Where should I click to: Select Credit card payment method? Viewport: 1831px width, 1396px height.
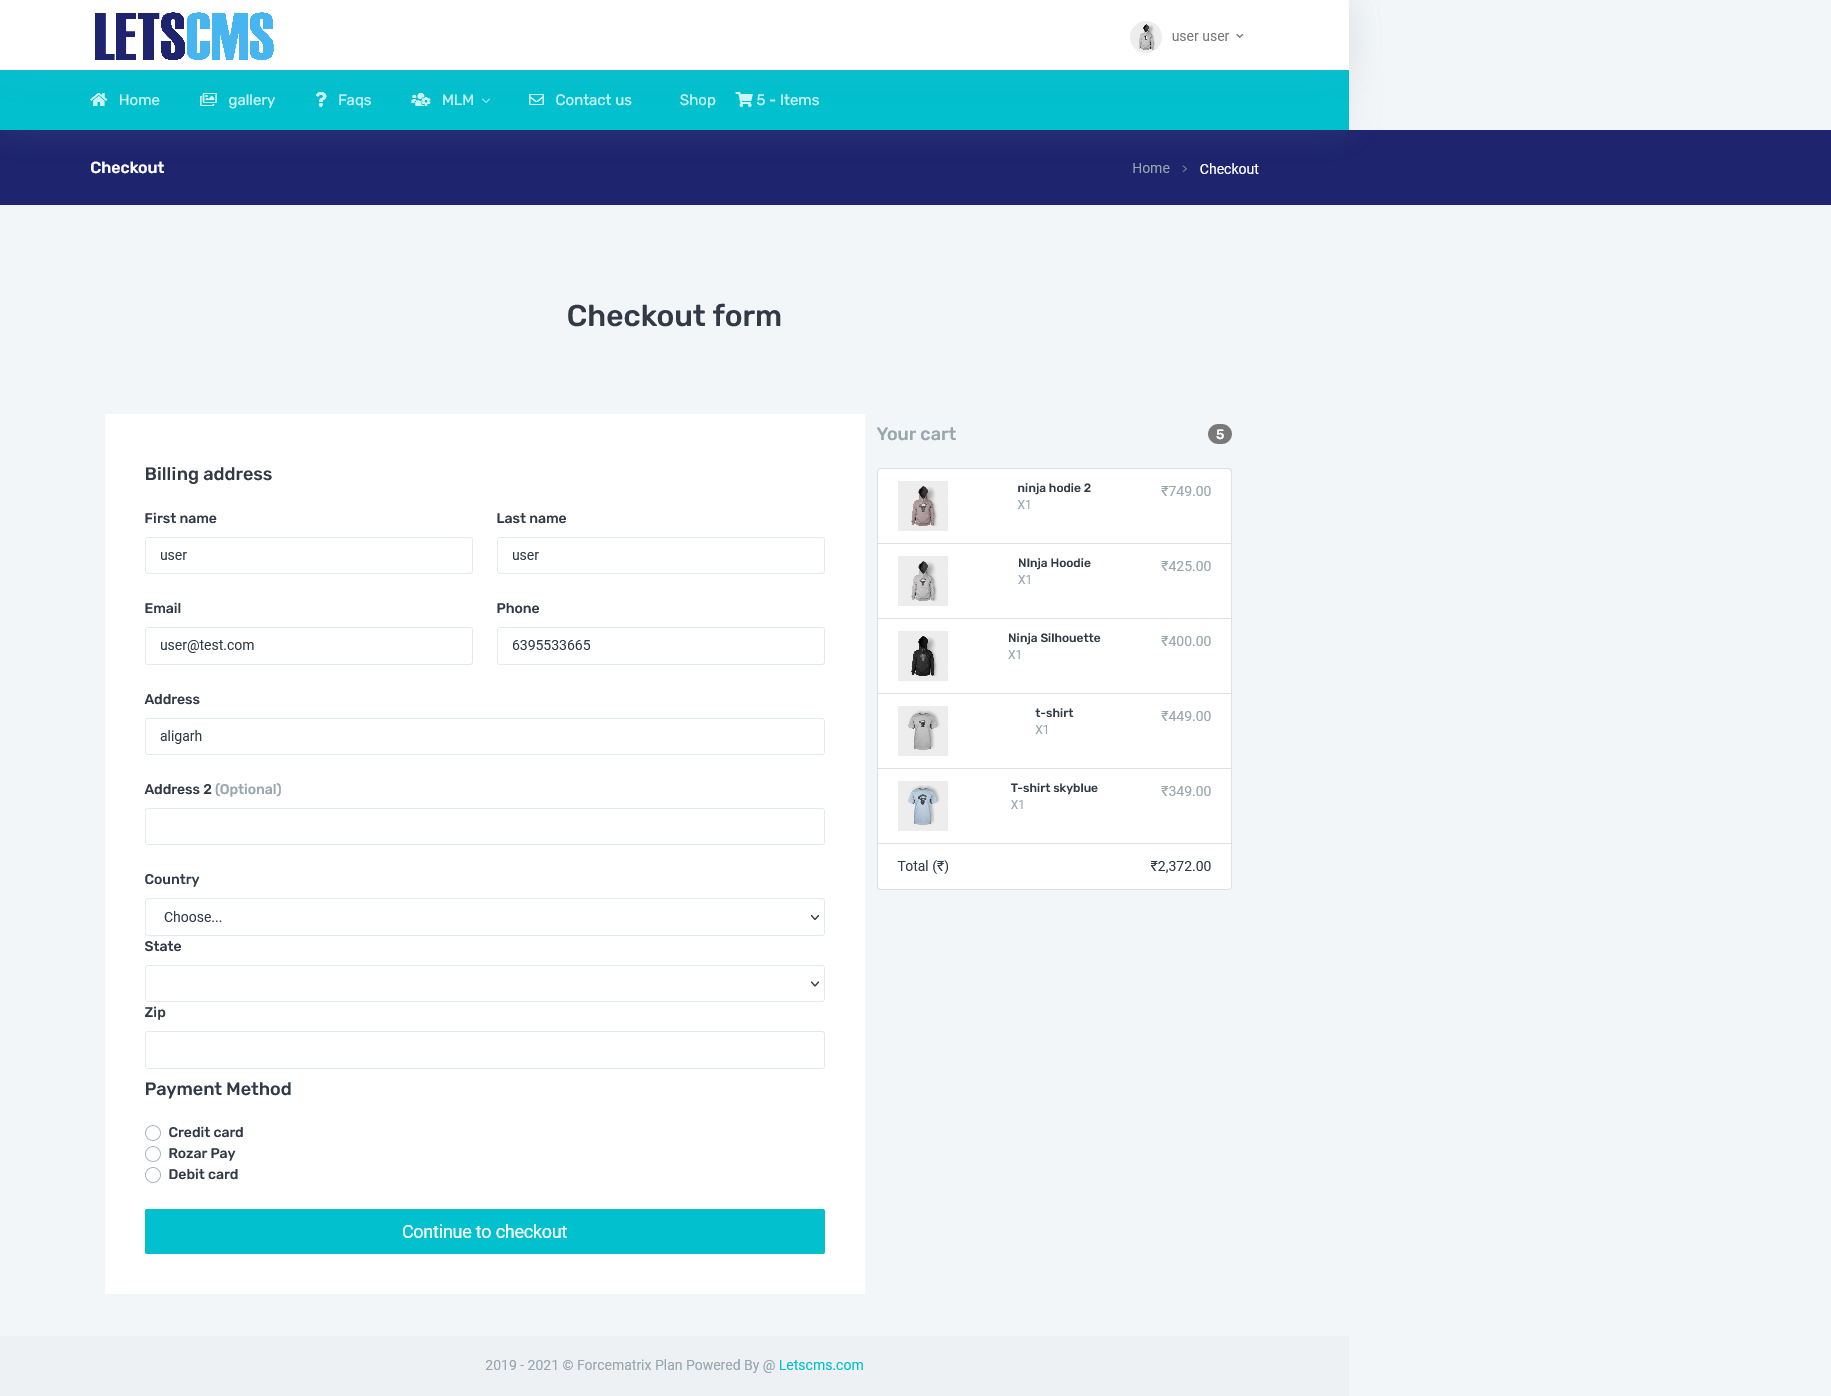click(x=153, y=1133)
